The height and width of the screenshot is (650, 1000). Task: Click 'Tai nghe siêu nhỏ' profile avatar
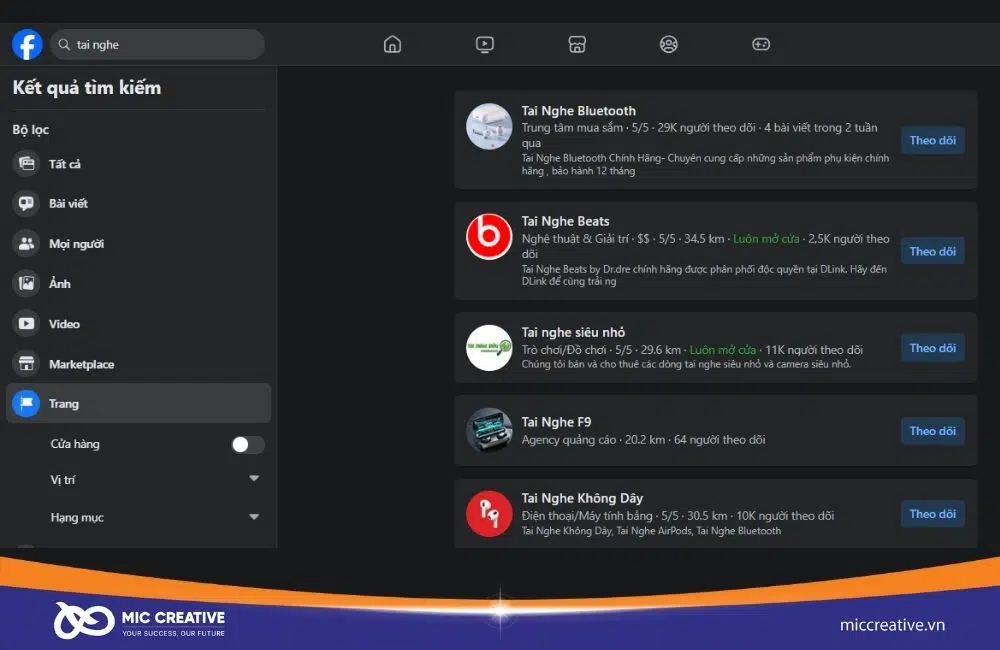coord(489,348)
